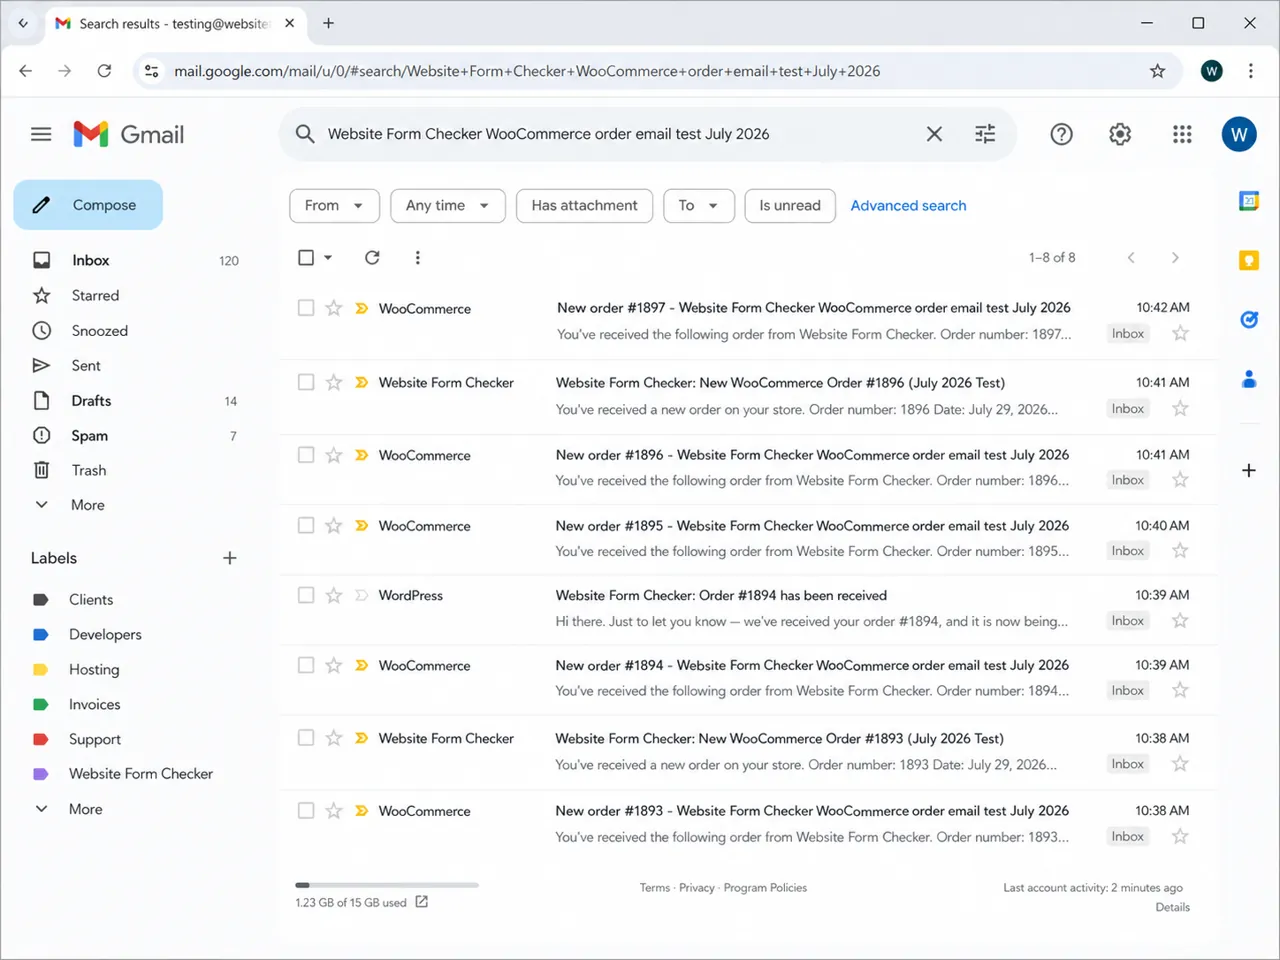
Task: Star the New order #1897 email
Action: [334, 308]
